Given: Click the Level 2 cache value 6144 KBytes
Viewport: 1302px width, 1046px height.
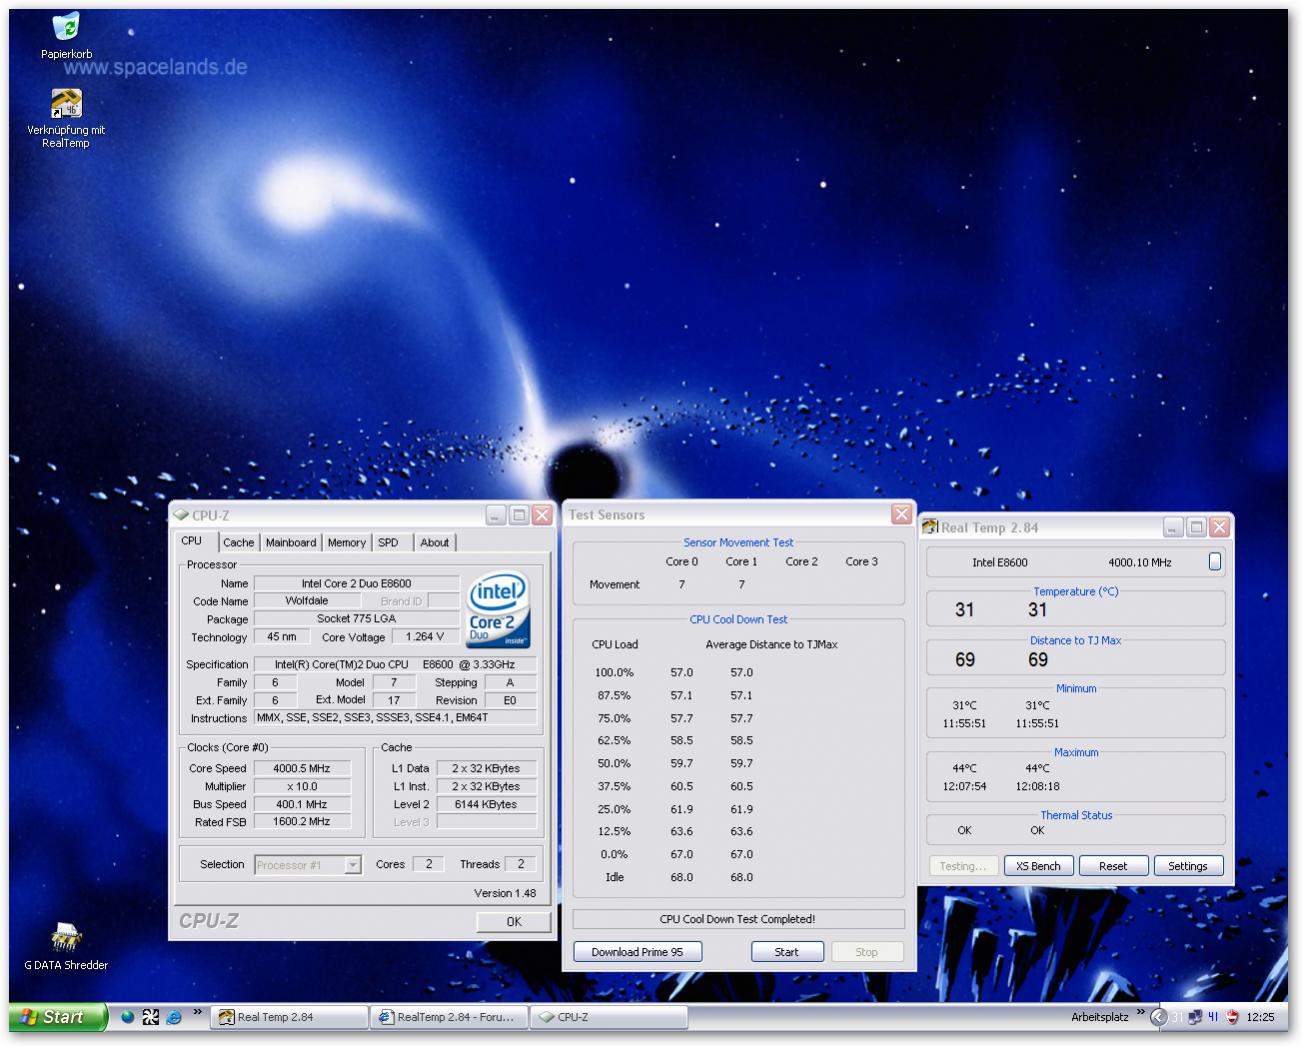Looking at the screenshot, I should (x=486, y=804).
